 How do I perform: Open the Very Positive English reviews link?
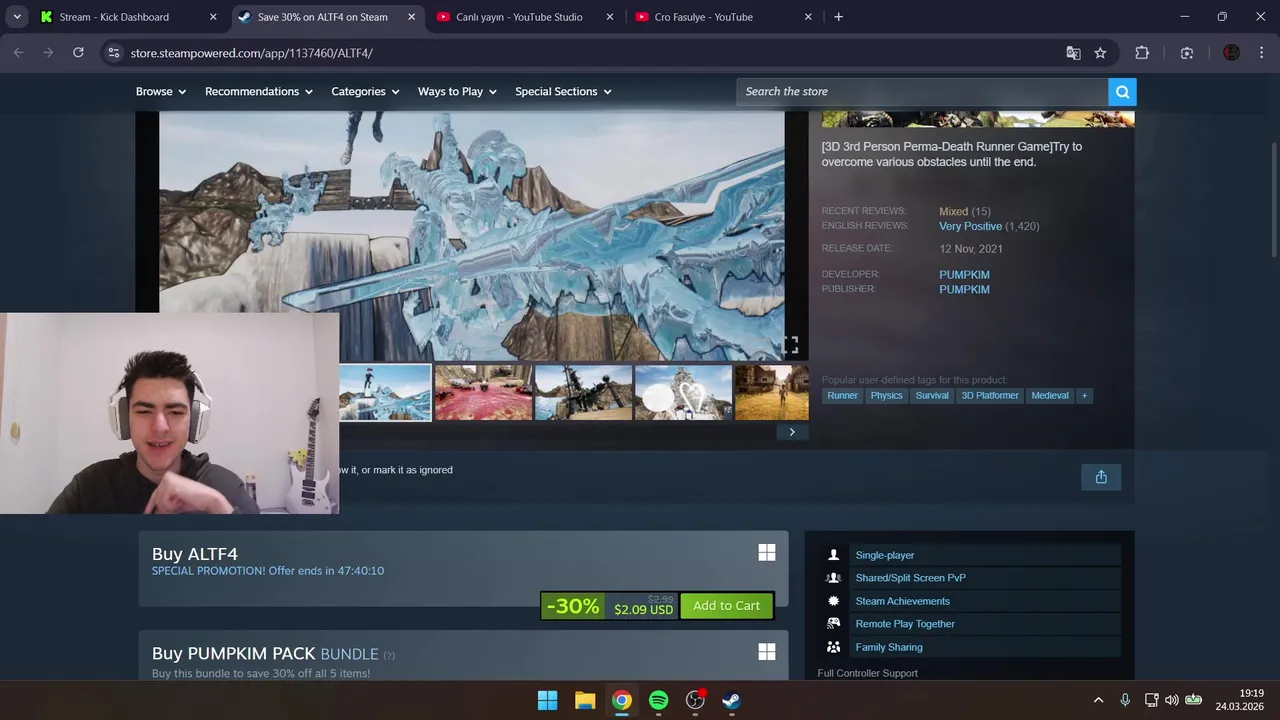(x=970, y=227)
